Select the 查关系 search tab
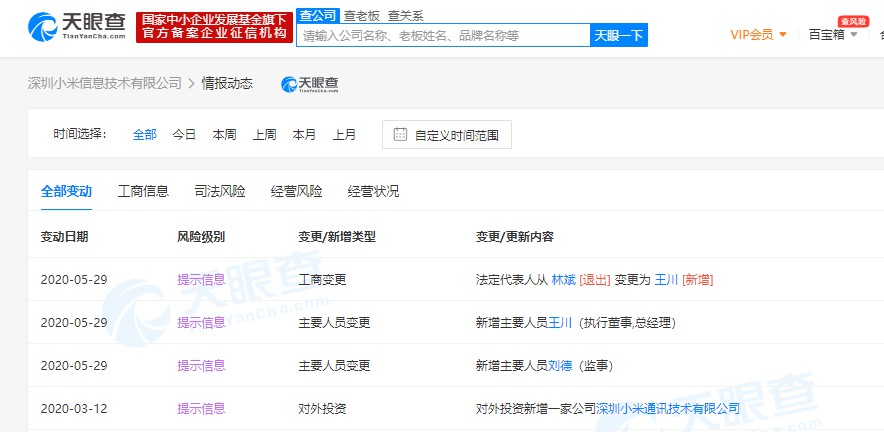The height and width of the screenshot is (432, 884). point(405,16)
